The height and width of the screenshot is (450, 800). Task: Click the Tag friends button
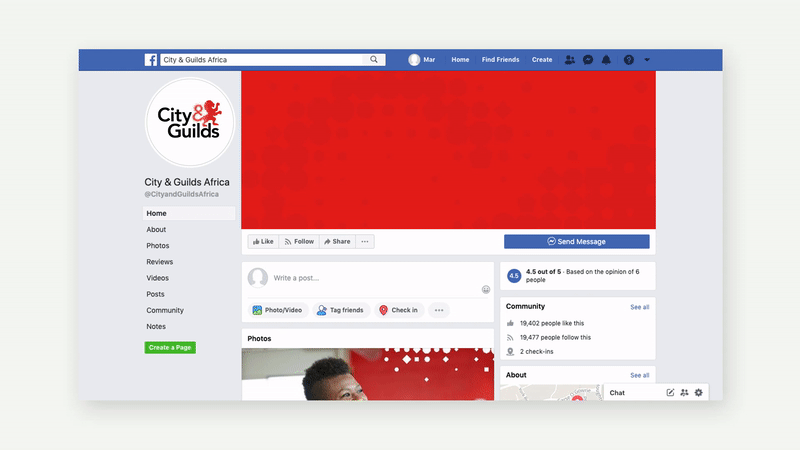point(340,310)
